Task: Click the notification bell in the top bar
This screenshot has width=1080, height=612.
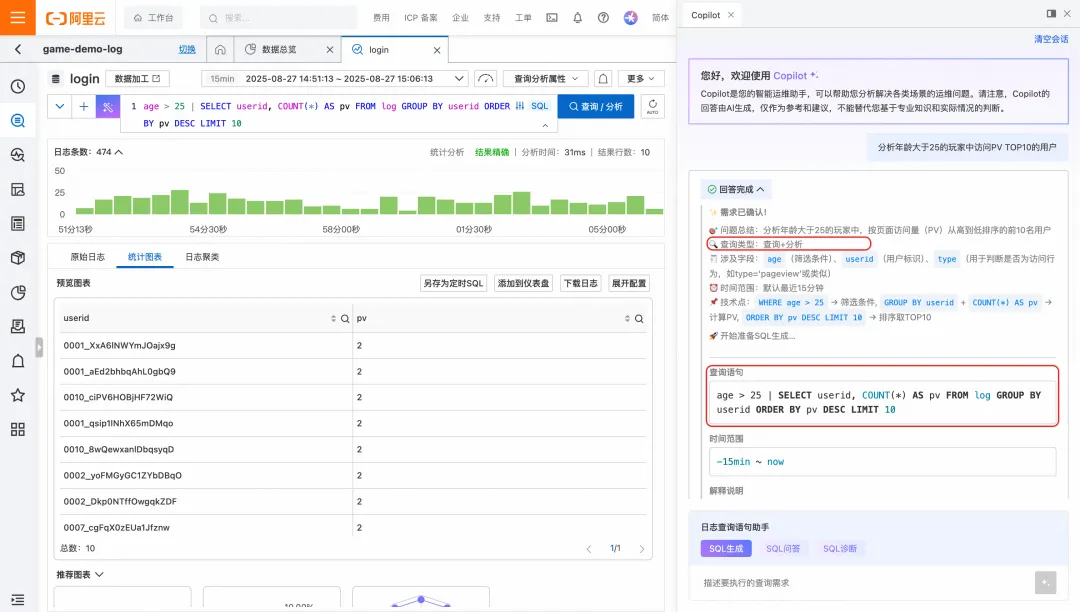Action: (577, 18)
